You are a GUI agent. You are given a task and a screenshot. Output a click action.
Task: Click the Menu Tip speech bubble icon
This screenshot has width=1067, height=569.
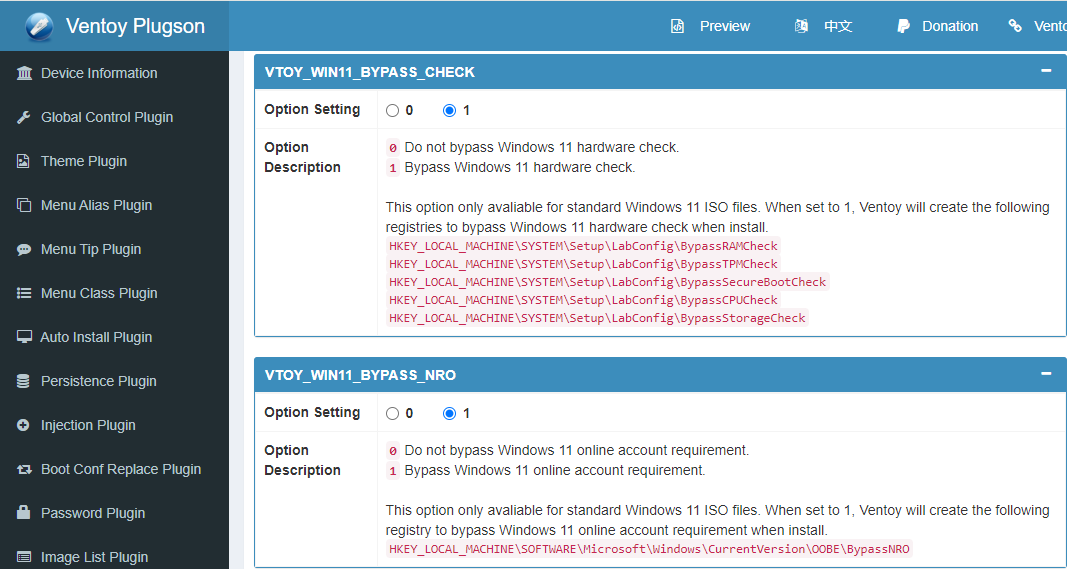(x=24, y=250)
